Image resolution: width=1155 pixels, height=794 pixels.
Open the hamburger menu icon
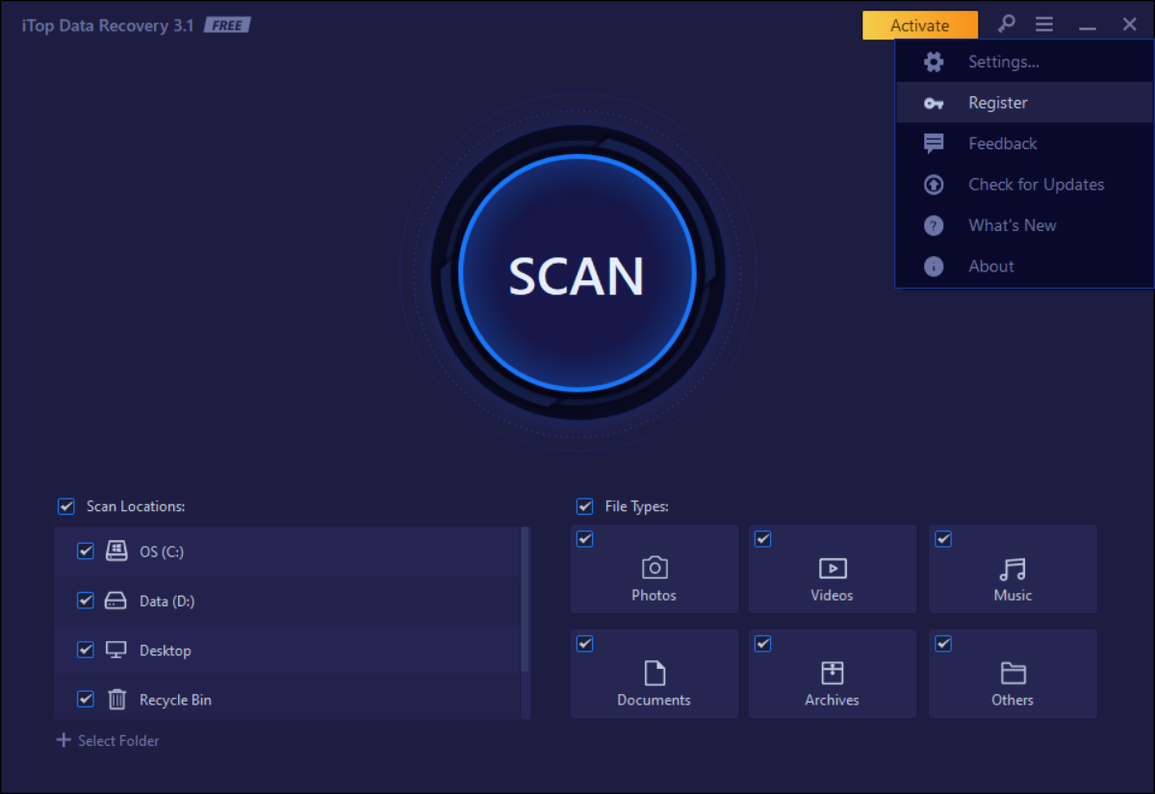tap(1044, 24)
